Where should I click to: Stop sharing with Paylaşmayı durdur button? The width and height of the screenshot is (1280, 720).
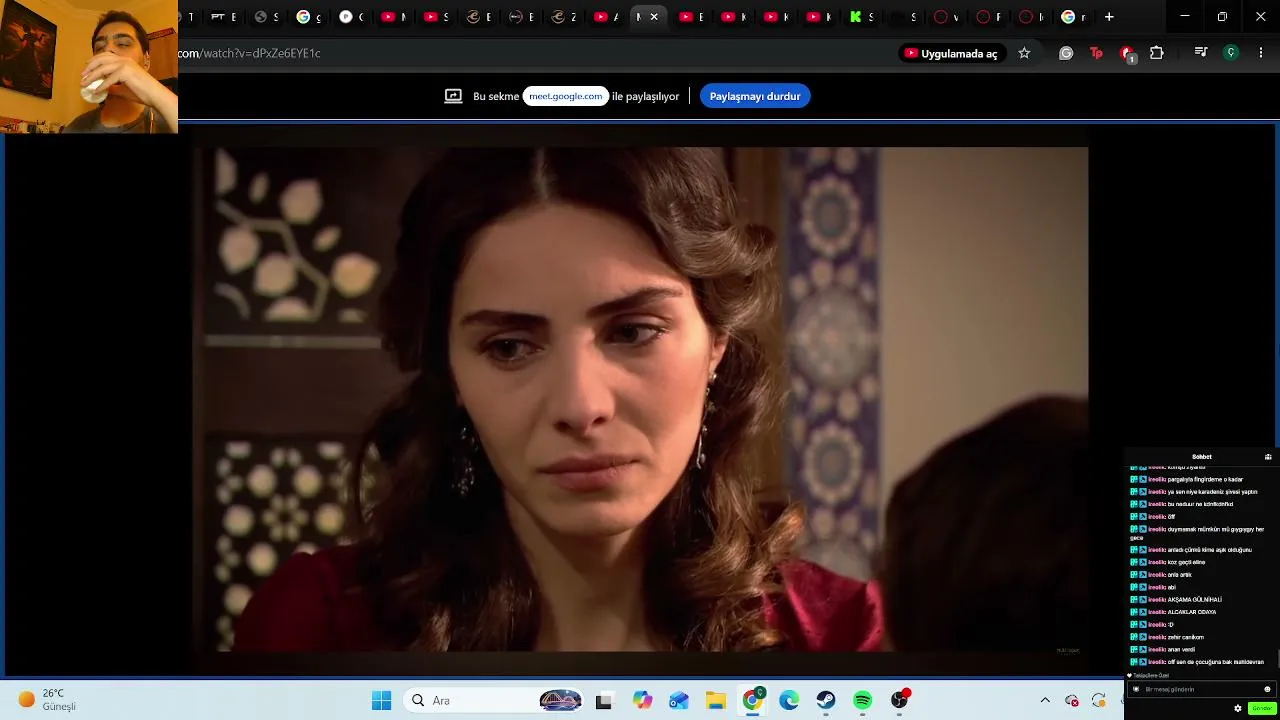(x=755, y=96)
